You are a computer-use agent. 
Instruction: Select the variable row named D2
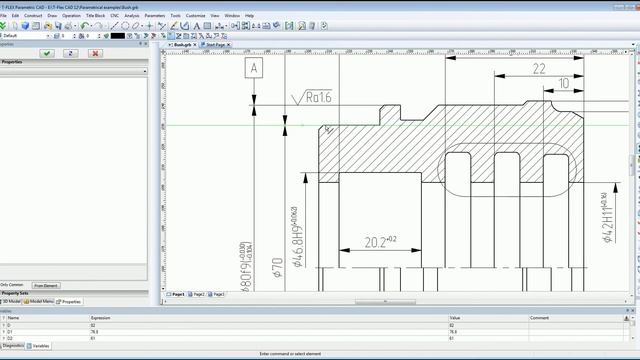pyautogui.click(x=313, y=338)
